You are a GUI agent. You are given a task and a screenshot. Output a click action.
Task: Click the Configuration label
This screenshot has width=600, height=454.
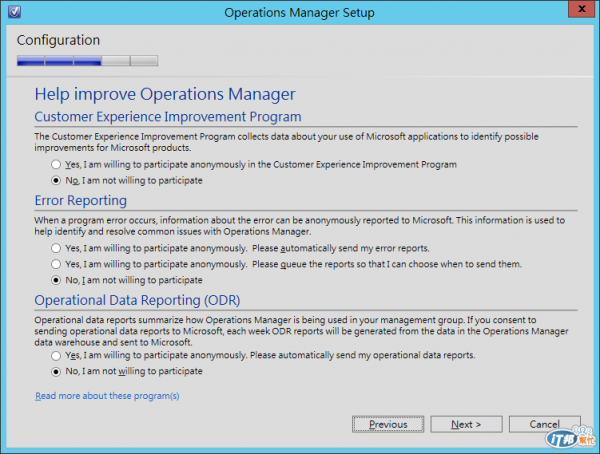[x=58, y=40]
